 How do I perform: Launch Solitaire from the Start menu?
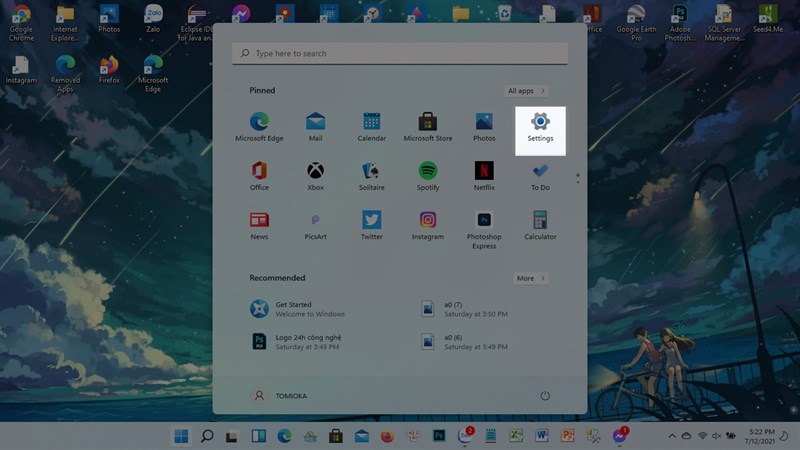371,176
